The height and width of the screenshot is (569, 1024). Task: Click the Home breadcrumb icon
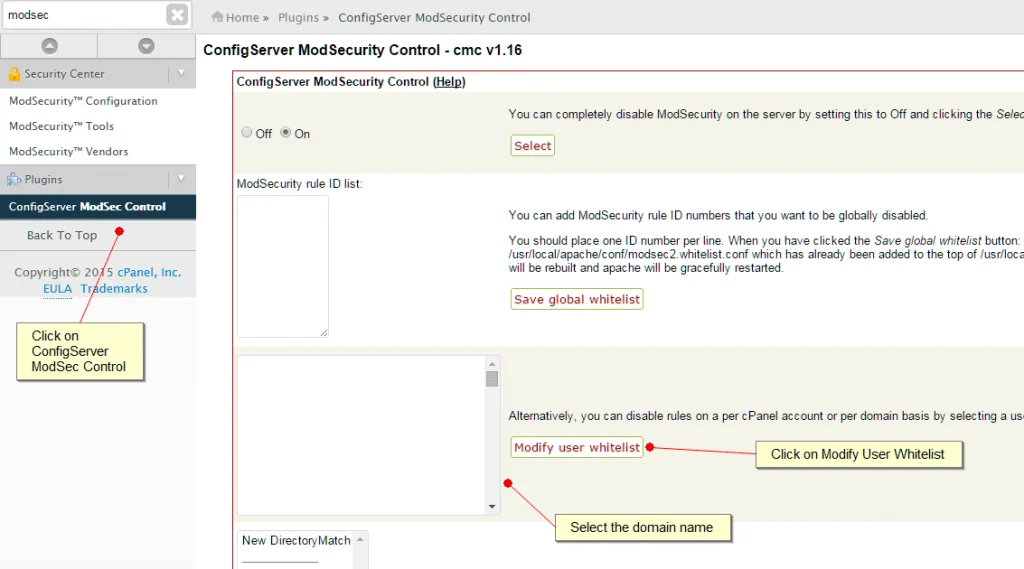(x=217, y=17)
